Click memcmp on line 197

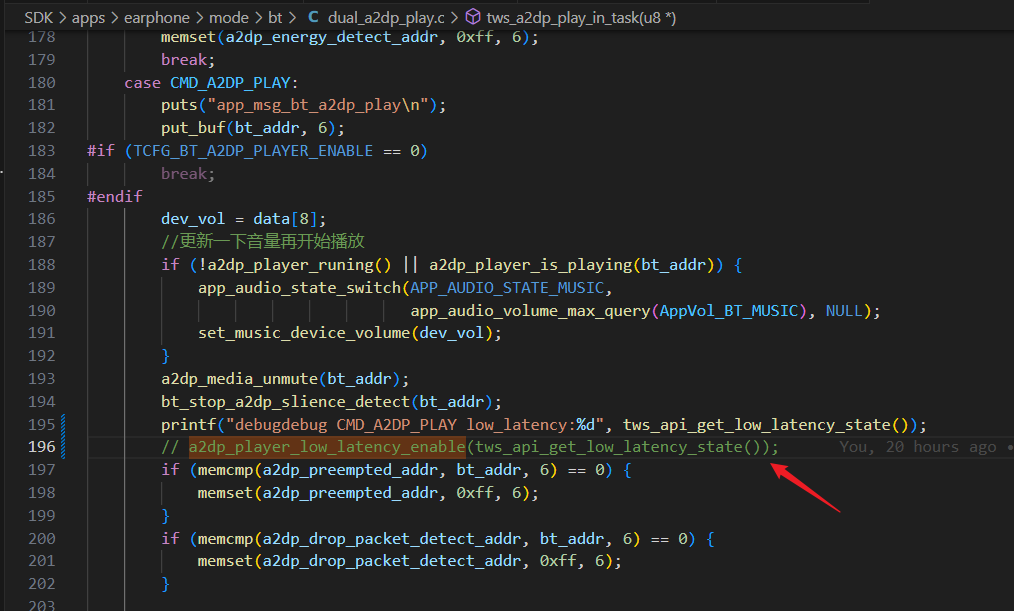(226, 470)
